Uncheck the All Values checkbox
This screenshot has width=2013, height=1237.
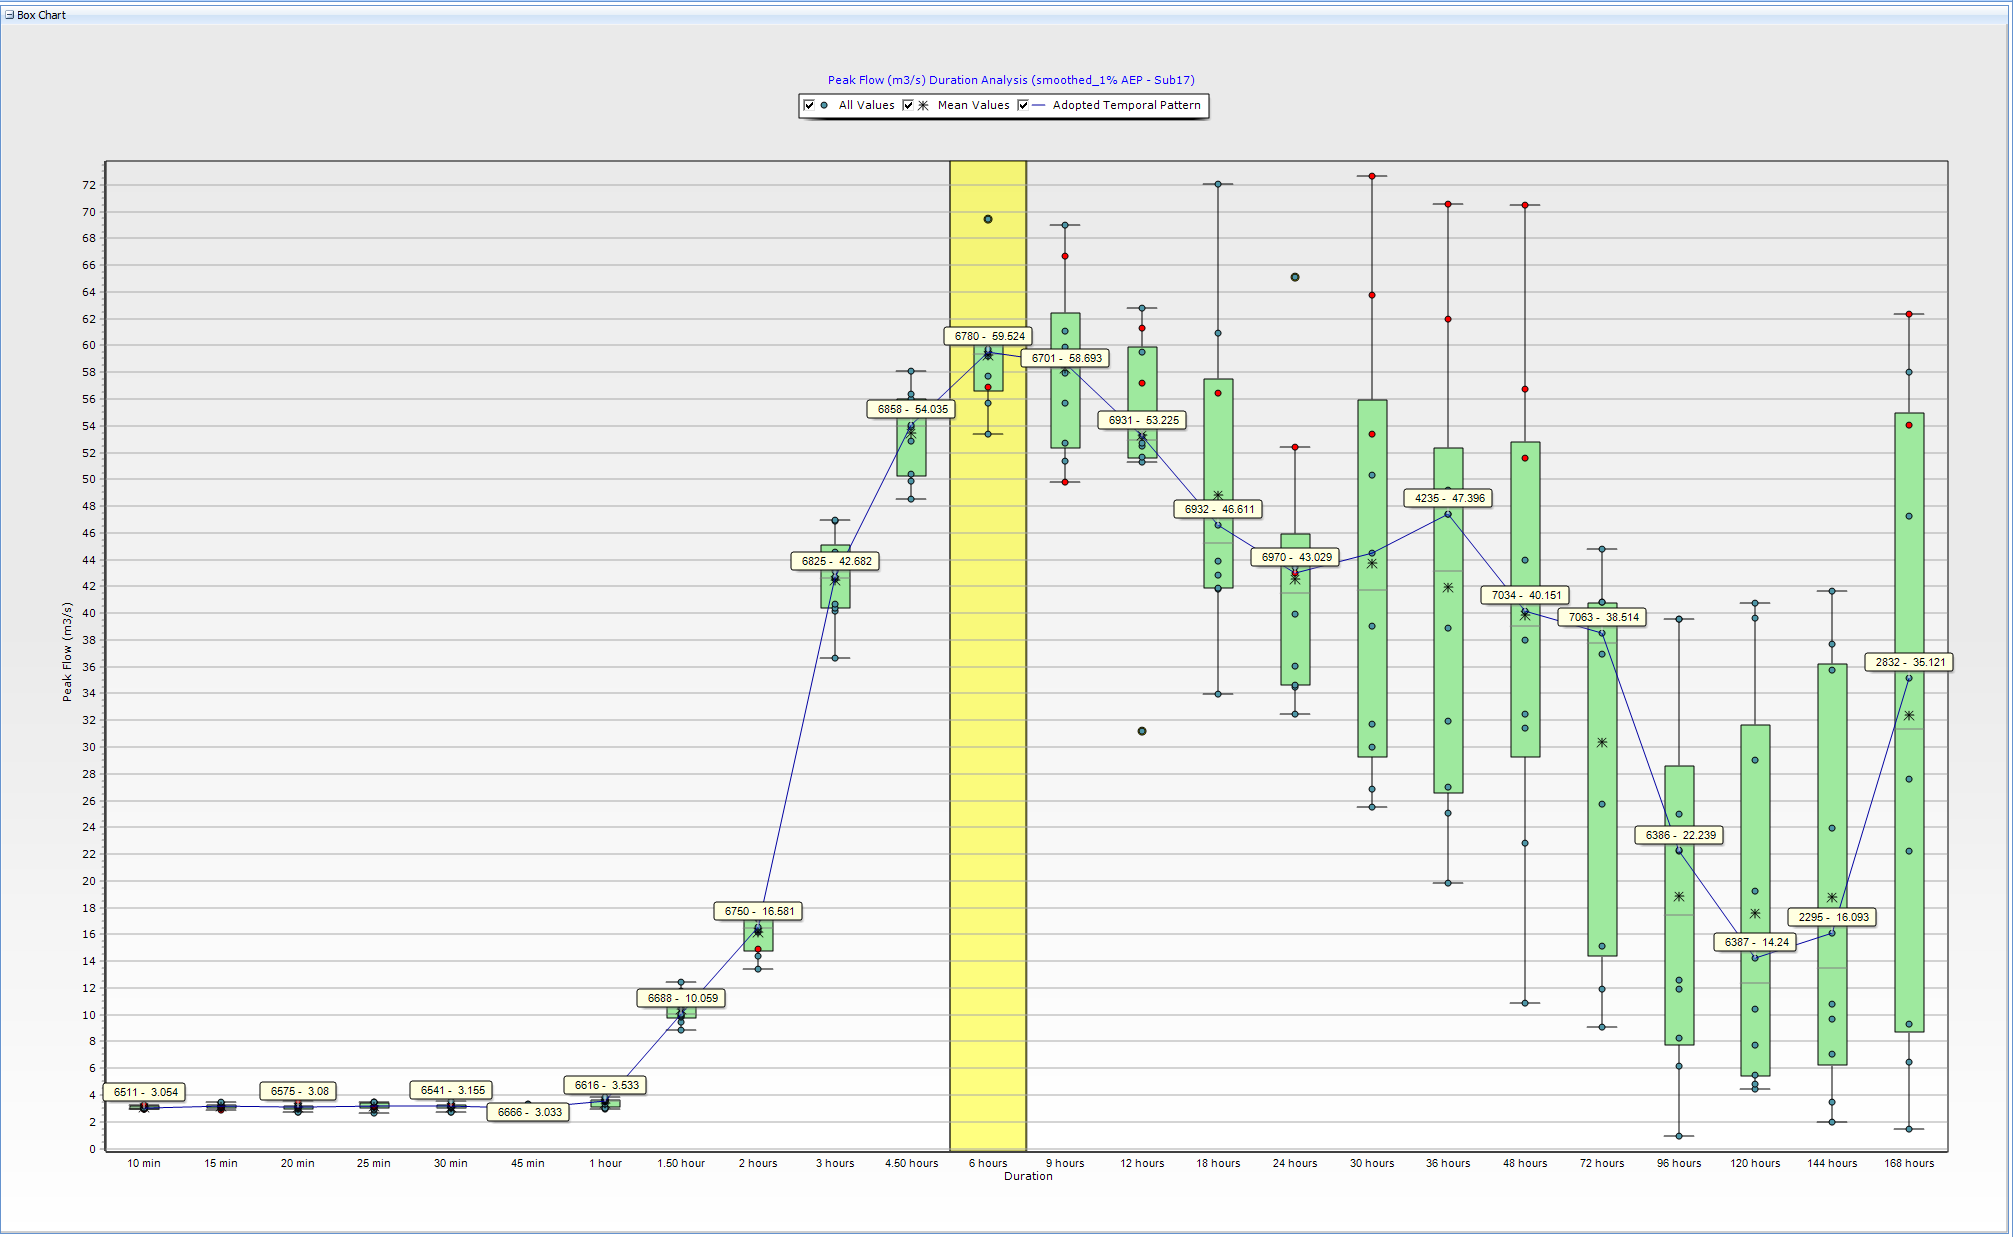(809, 105)
